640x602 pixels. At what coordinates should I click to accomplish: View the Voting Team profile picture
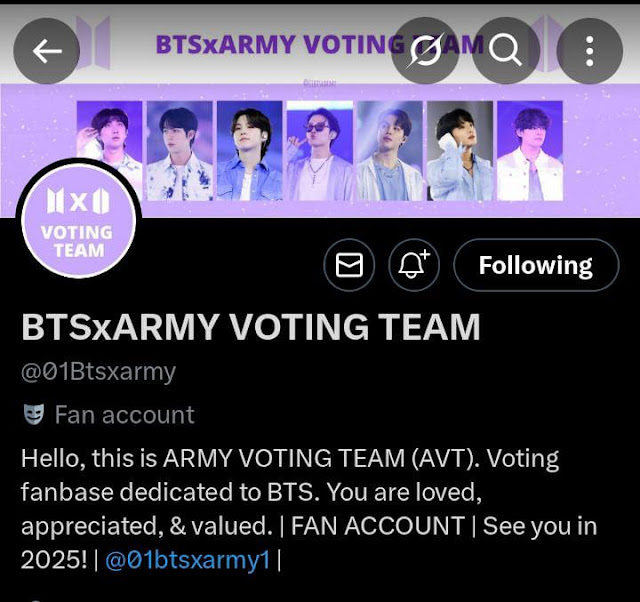tap(78, 220)
